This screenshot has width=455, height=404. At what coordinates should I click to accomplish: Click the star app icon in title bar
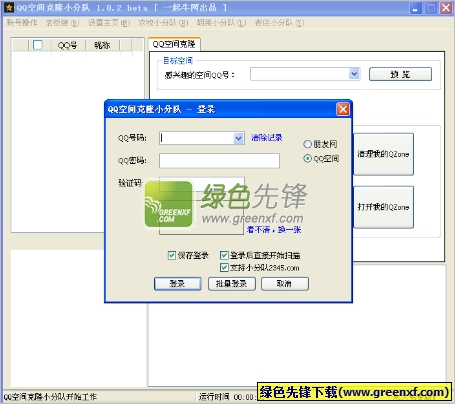pyautogui.click(x=9, y=7)
